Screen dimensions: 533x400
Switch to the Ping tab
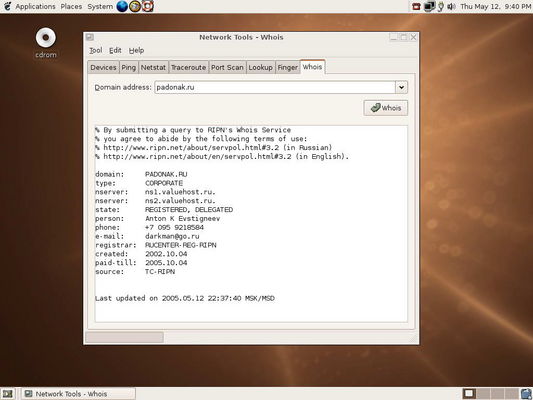pos(128,67)
